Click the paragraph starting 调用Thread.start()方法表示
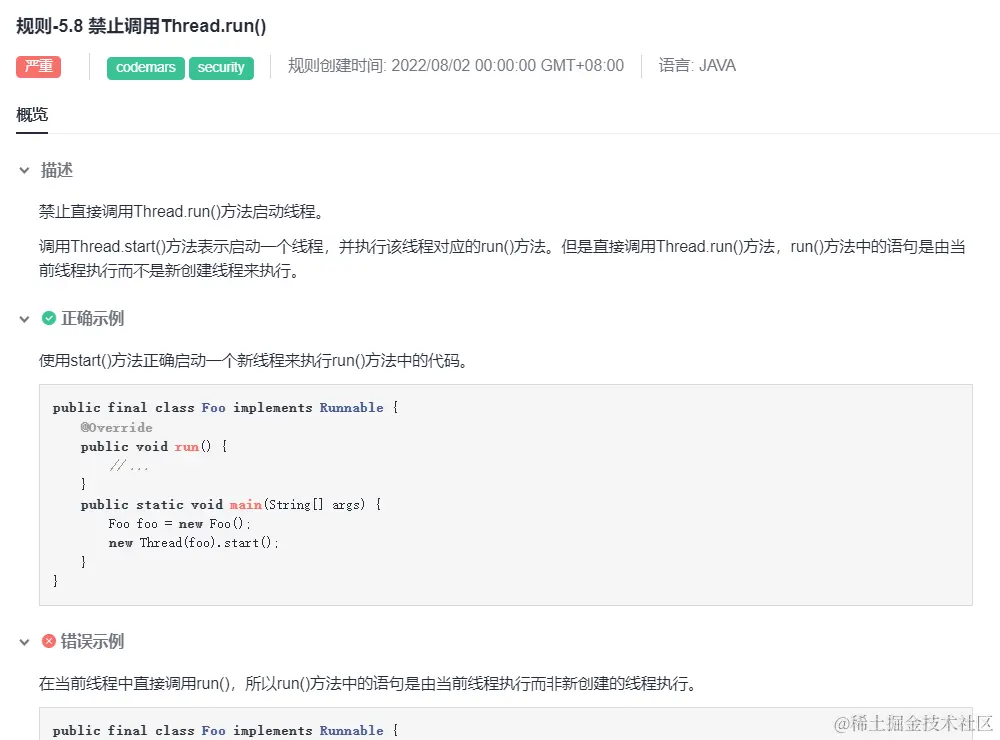The width and height of the screenshot is (1000, 740). (x=502, y=258)
